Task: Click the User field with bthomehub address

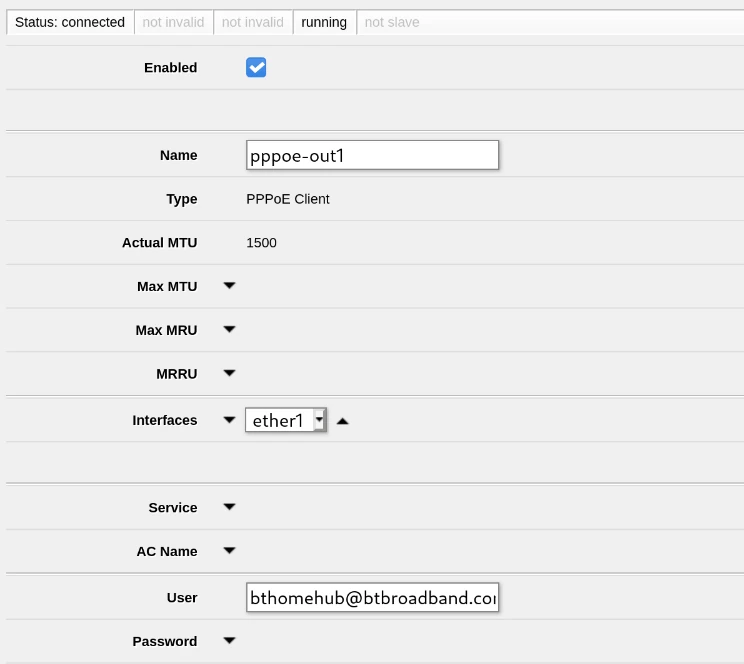Action: [x=372, y=597]
